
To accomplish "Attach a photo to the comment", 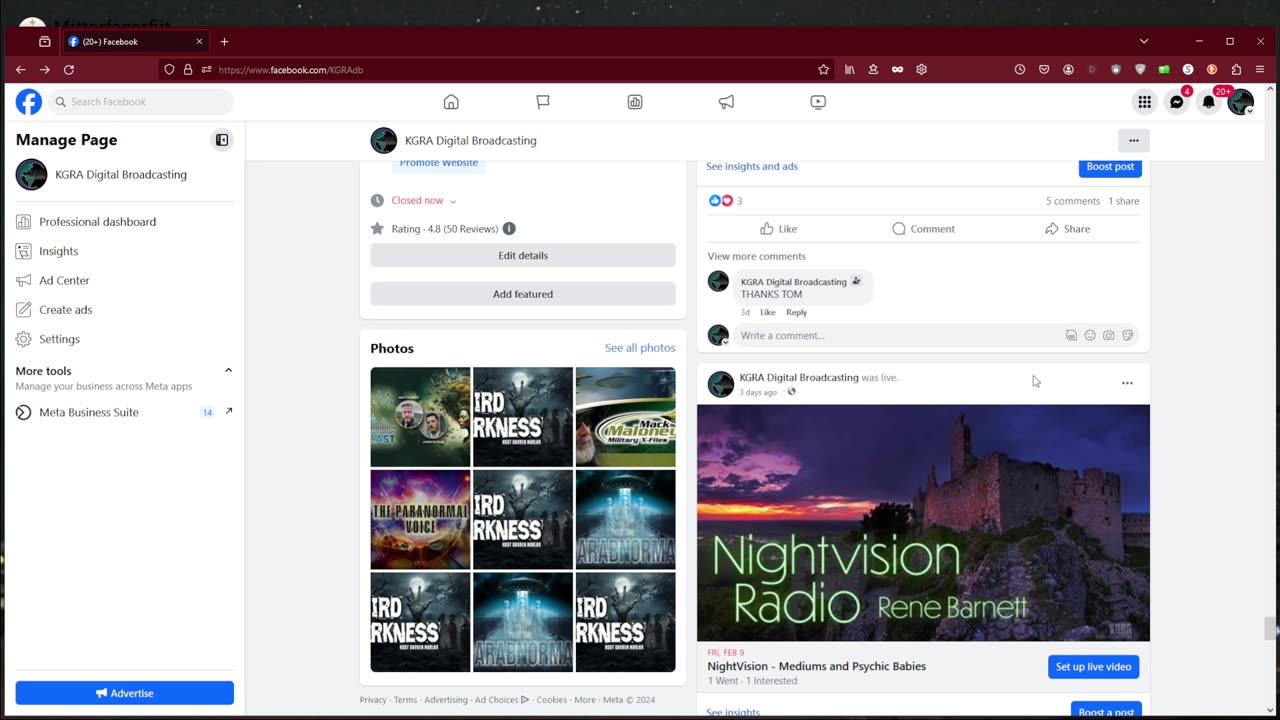I will tap(1109, 336).
